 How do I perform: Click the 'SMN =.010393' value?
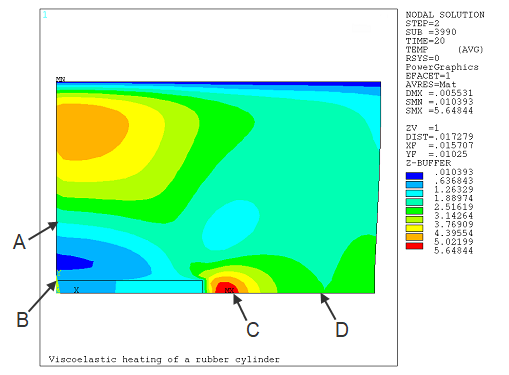click(439, 102)
